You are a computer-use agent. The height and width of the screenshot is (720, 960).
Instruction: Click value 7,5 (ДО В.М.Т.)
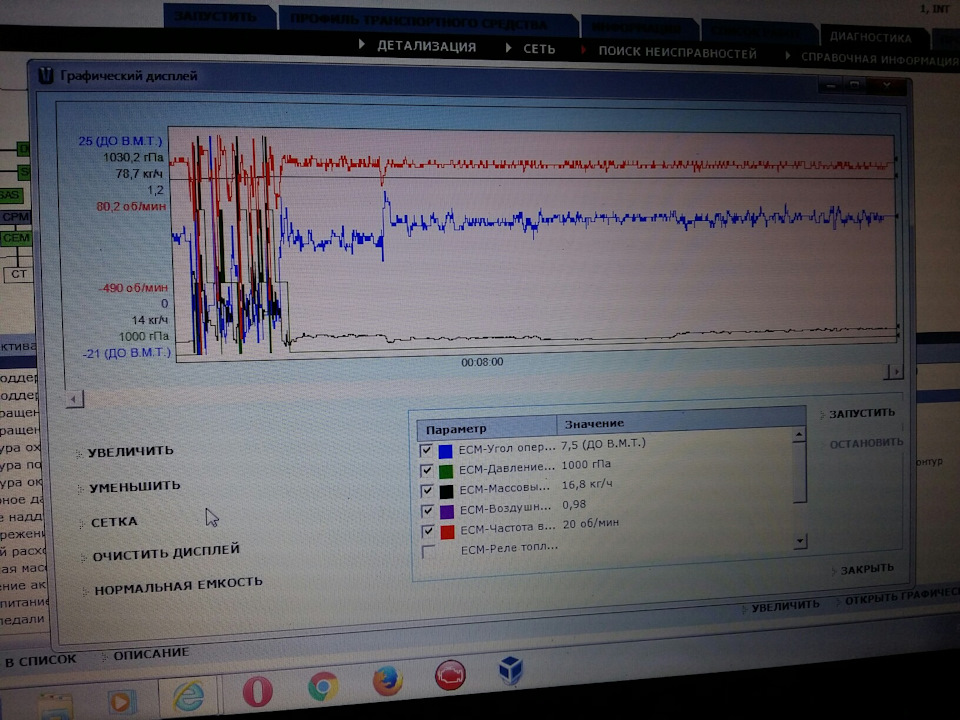pos(603,444)
